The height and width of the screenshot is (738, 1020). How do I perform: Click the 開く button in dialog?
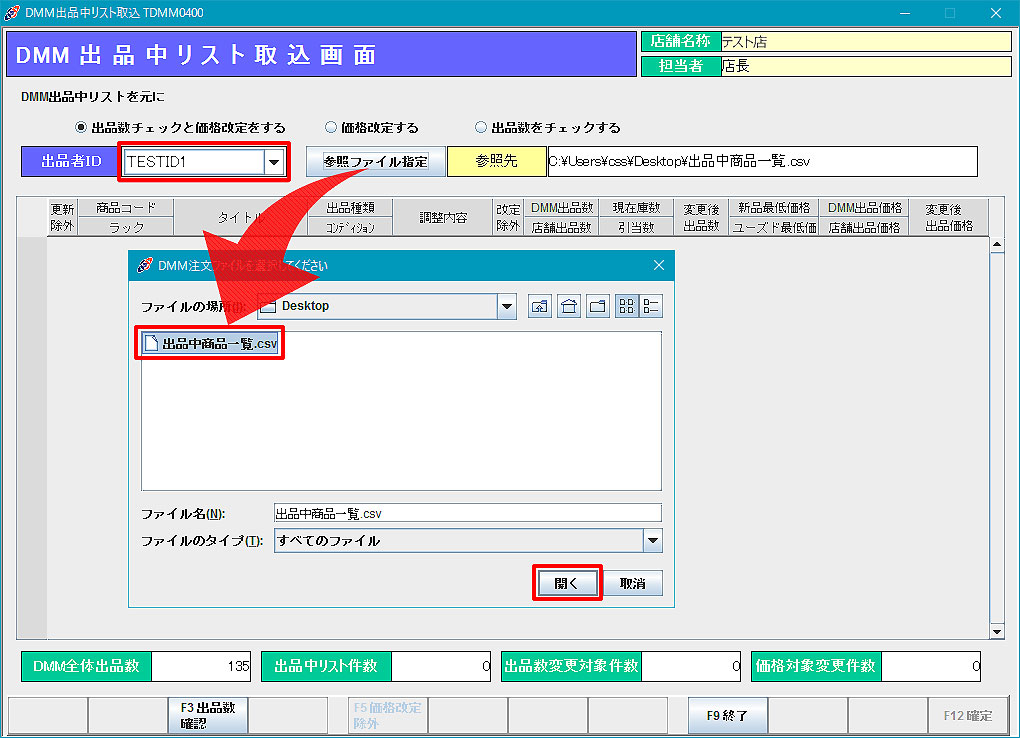(x=567, y=583)
